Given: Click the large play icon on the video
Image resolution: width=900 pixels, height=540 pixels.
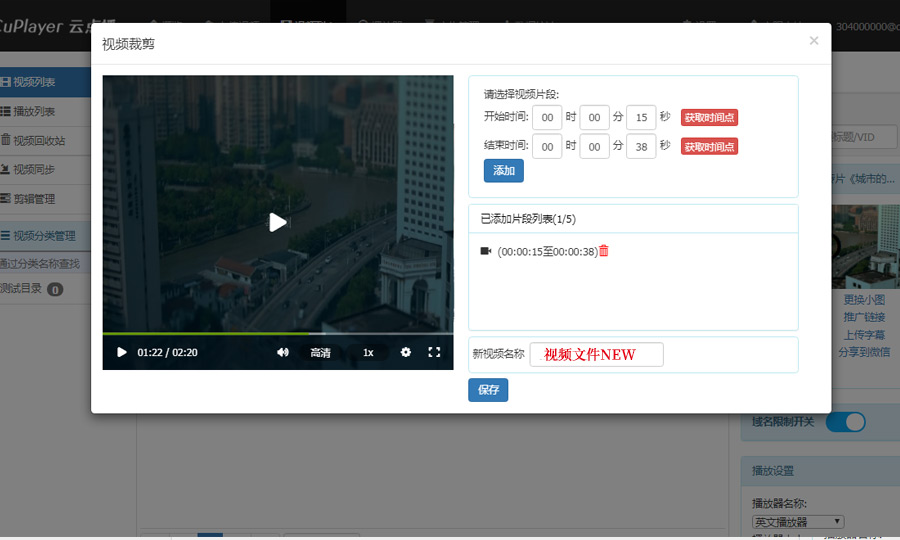Looking at the screenshot, I should pyautogui.click(x=278, y=222).
